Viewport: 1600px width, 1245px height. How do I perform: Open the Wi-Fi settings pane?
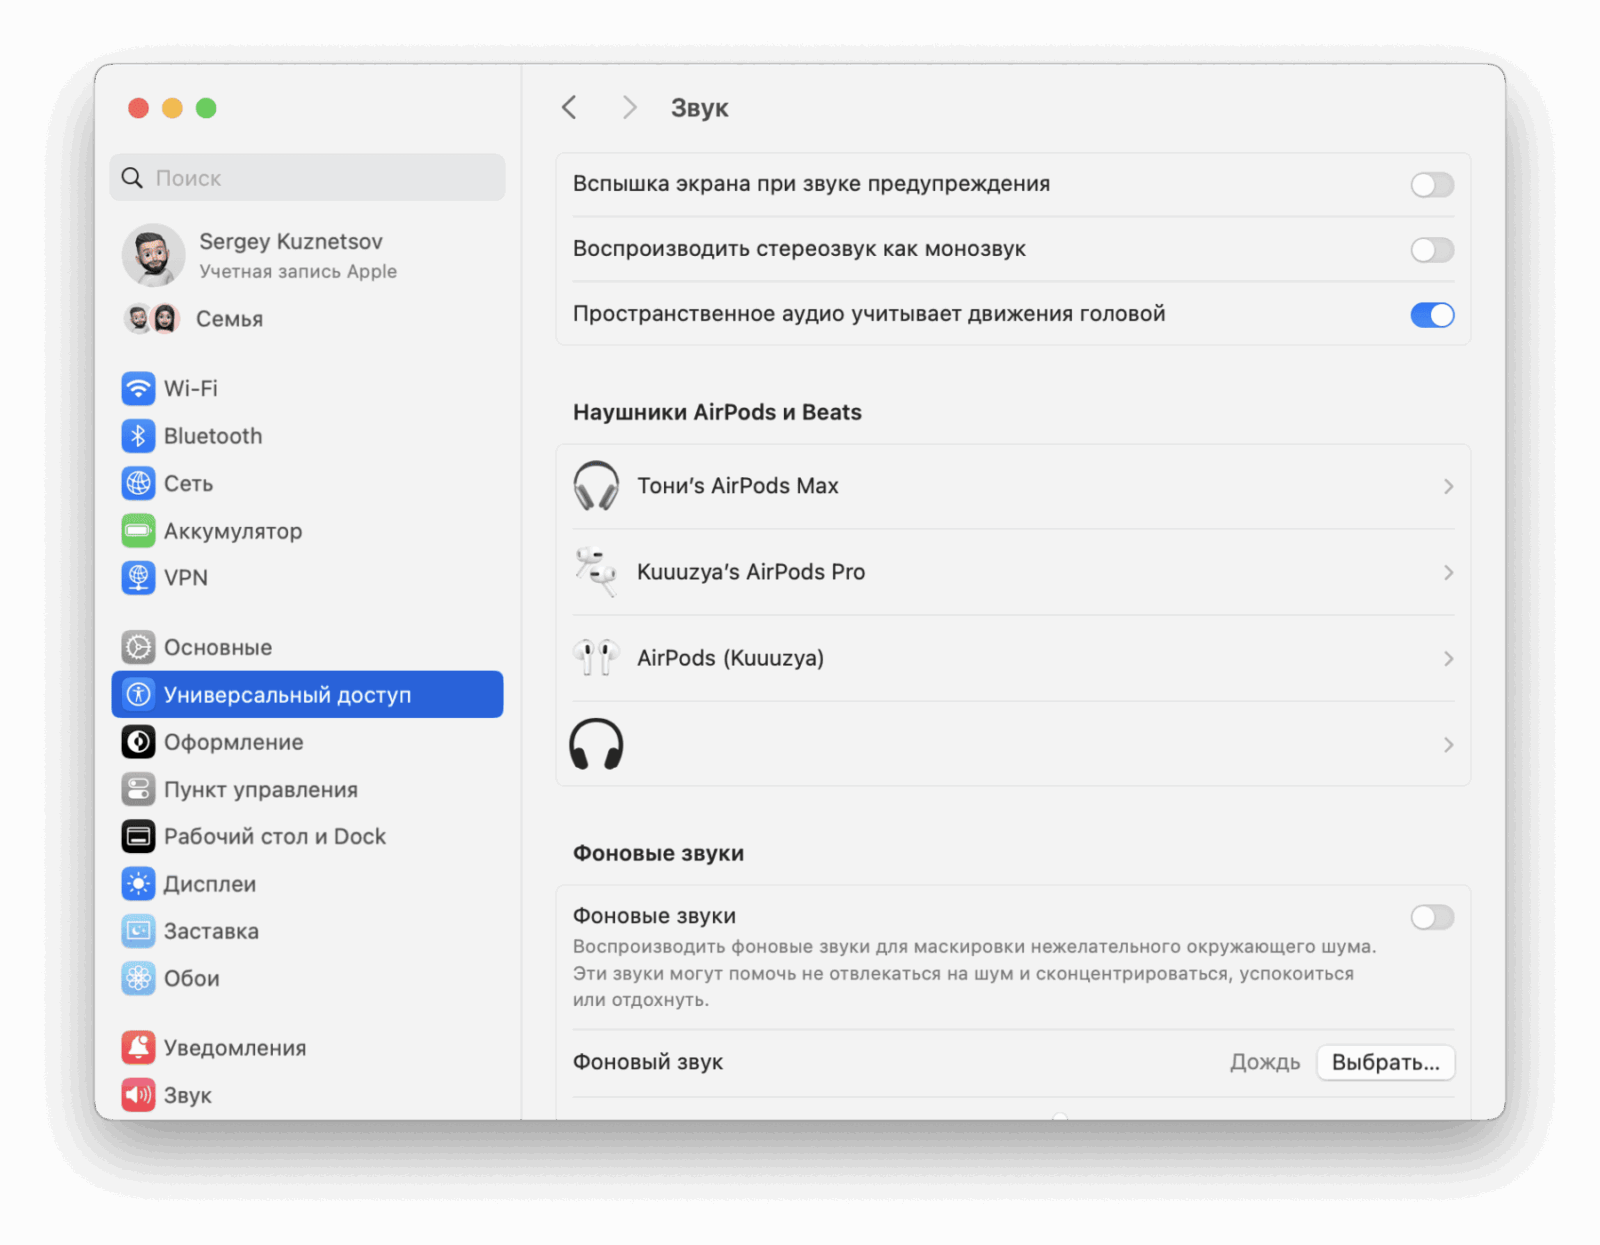307,388
